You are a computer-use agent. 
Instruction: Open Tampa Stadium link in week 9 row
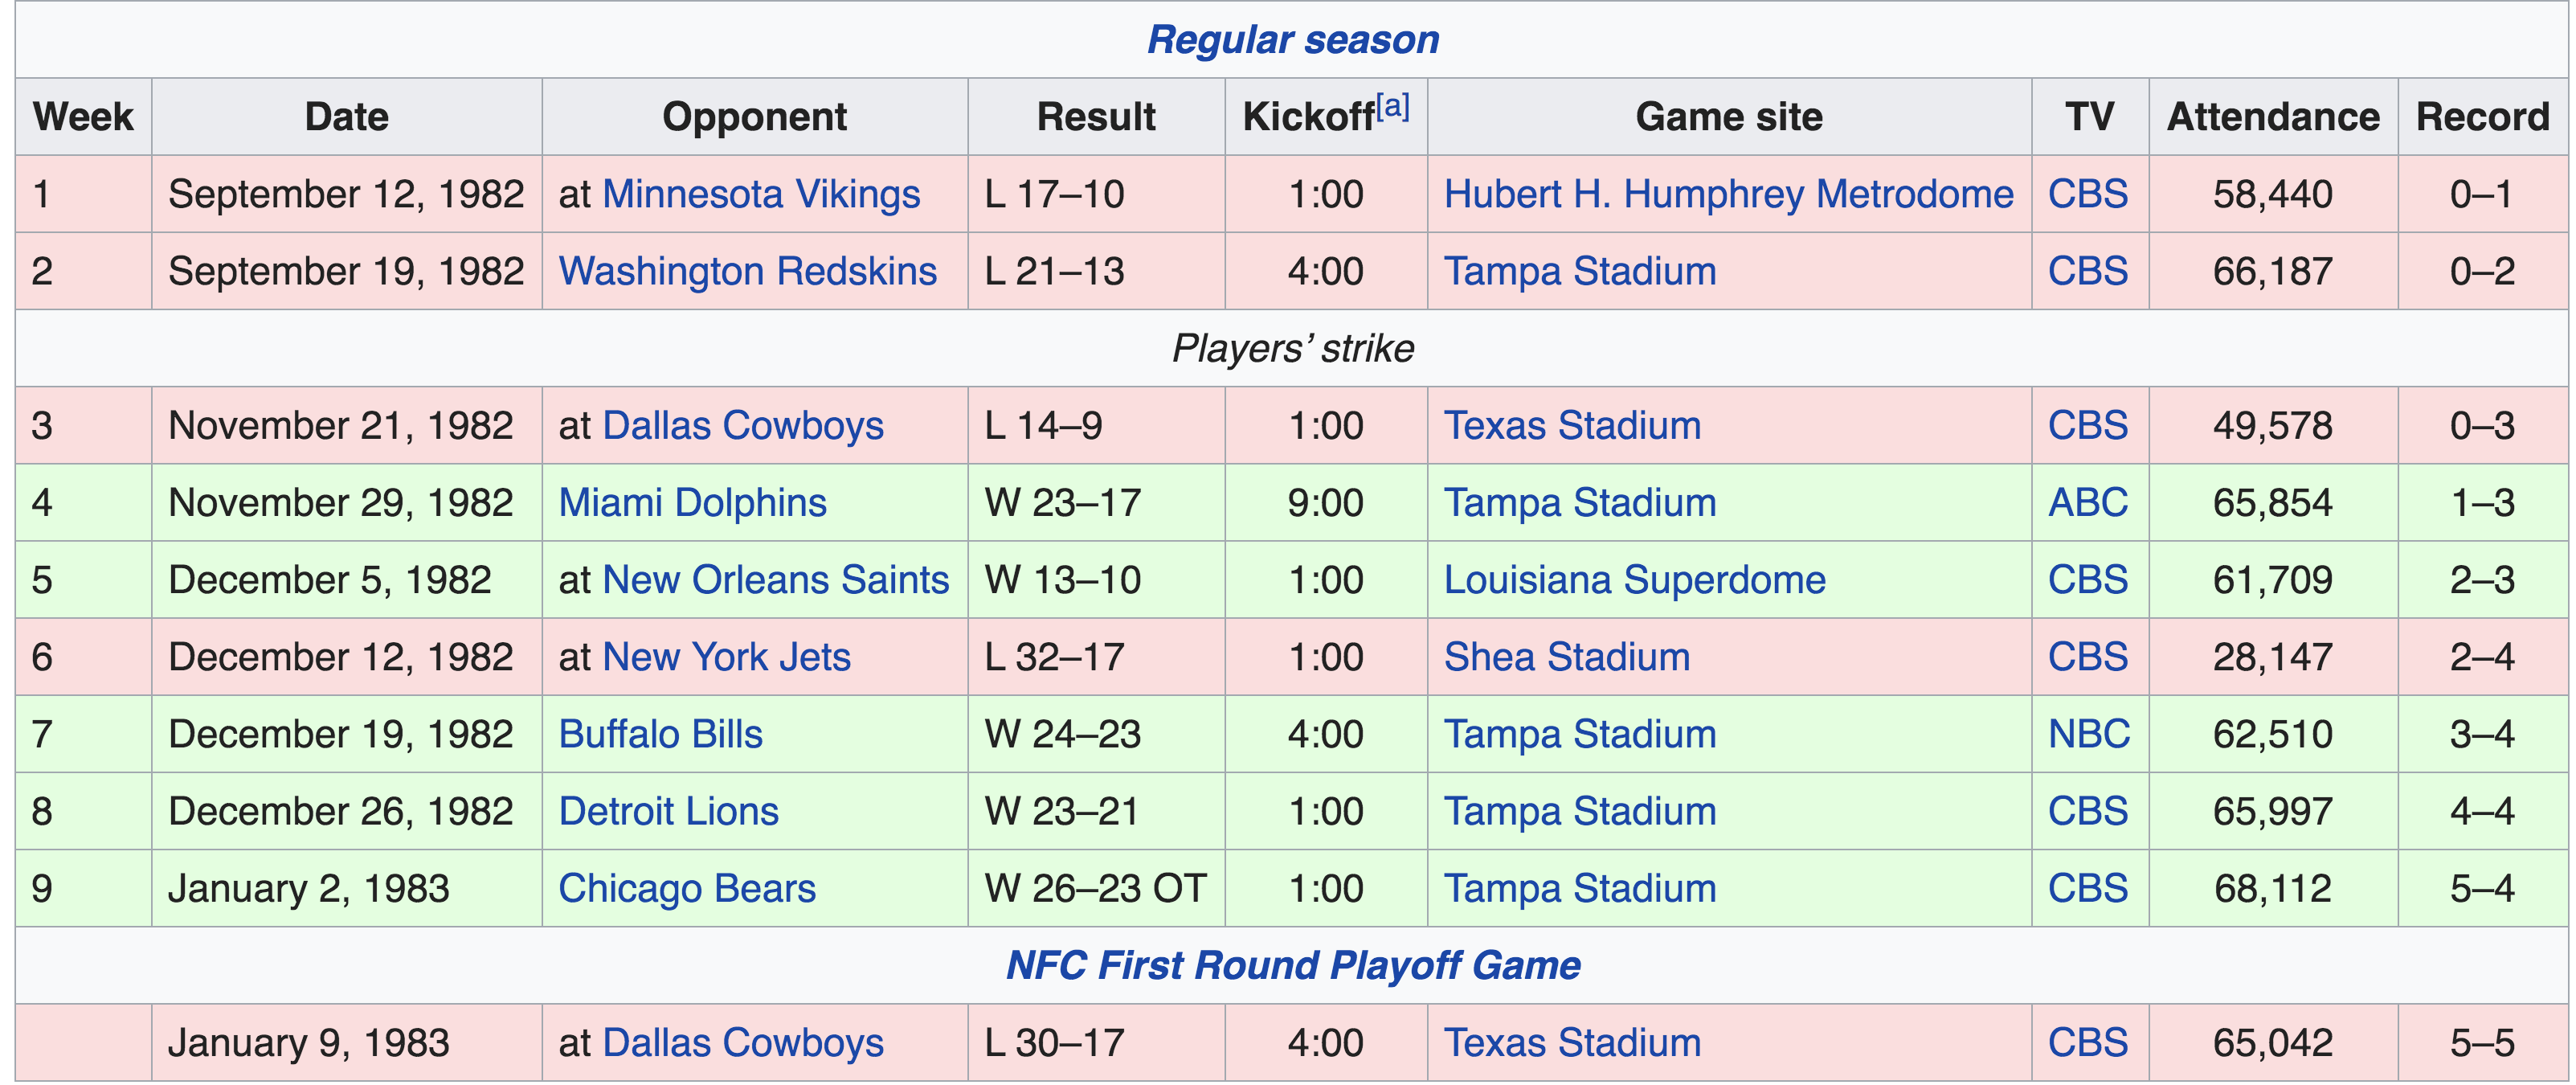pyautogui.click(x=1579, y=888)
